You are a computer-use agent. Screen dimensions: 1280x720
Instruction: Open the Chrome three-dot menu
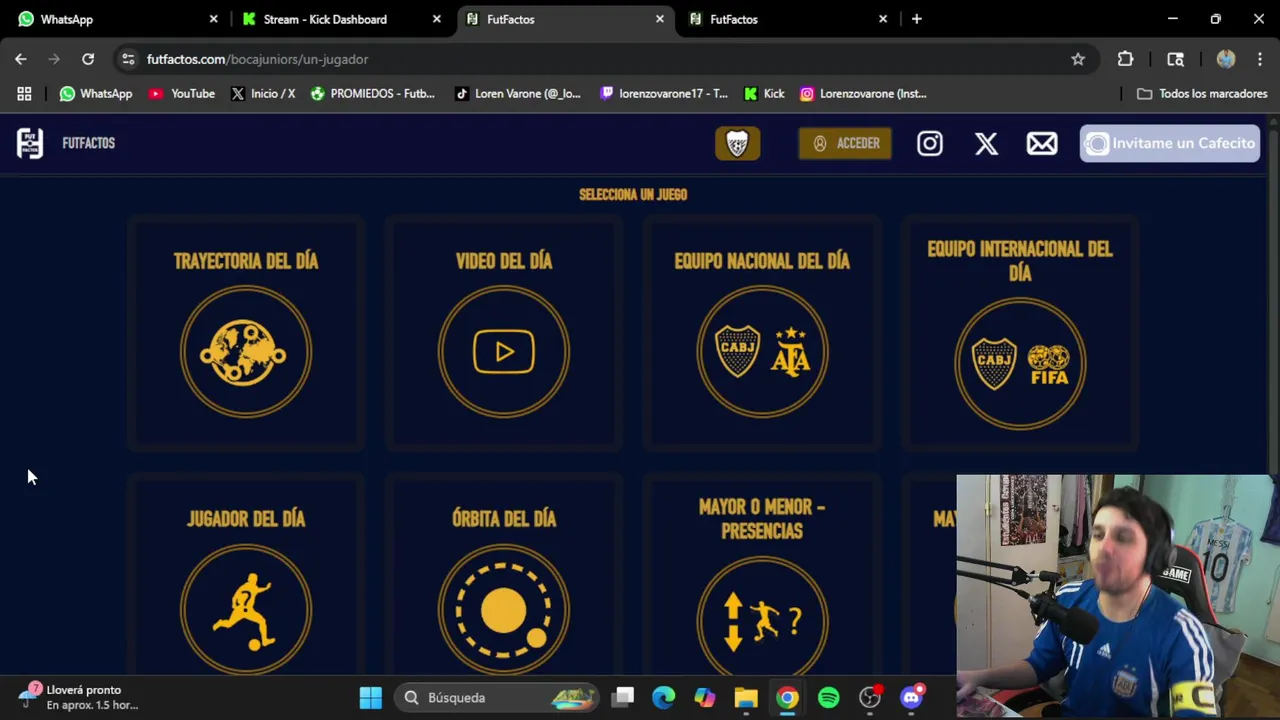(x=1259, y=59)
